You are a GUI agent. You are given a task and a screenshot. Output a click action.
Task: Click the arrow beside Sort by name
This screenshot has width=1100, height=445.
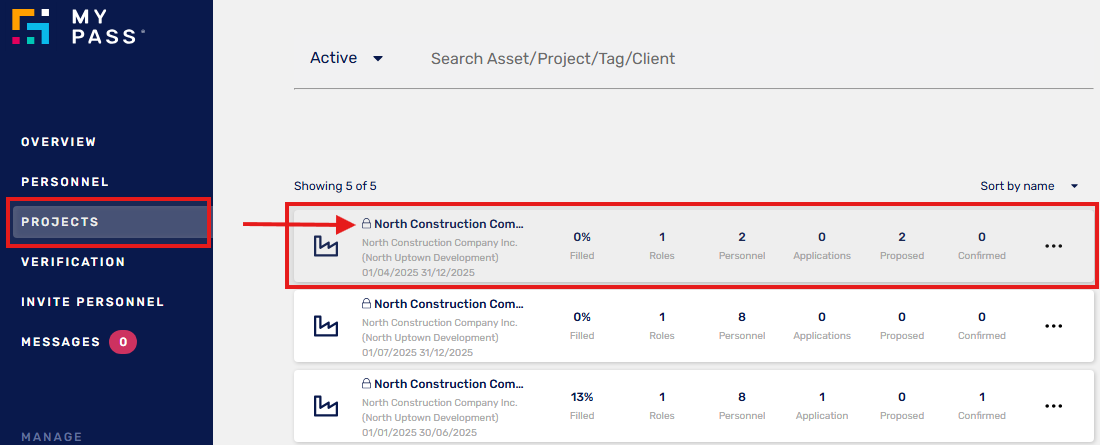(x=1075, y=186)
